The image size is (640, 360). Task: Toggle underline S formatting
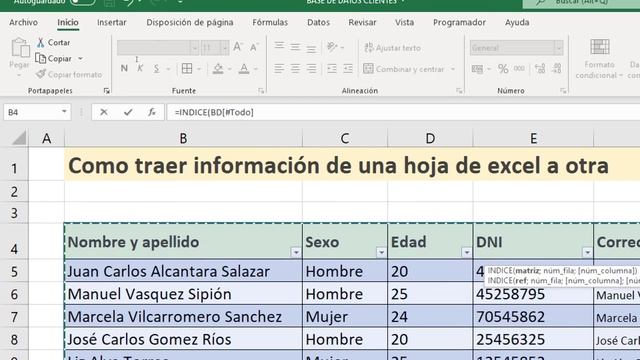[x=156, y=69]
